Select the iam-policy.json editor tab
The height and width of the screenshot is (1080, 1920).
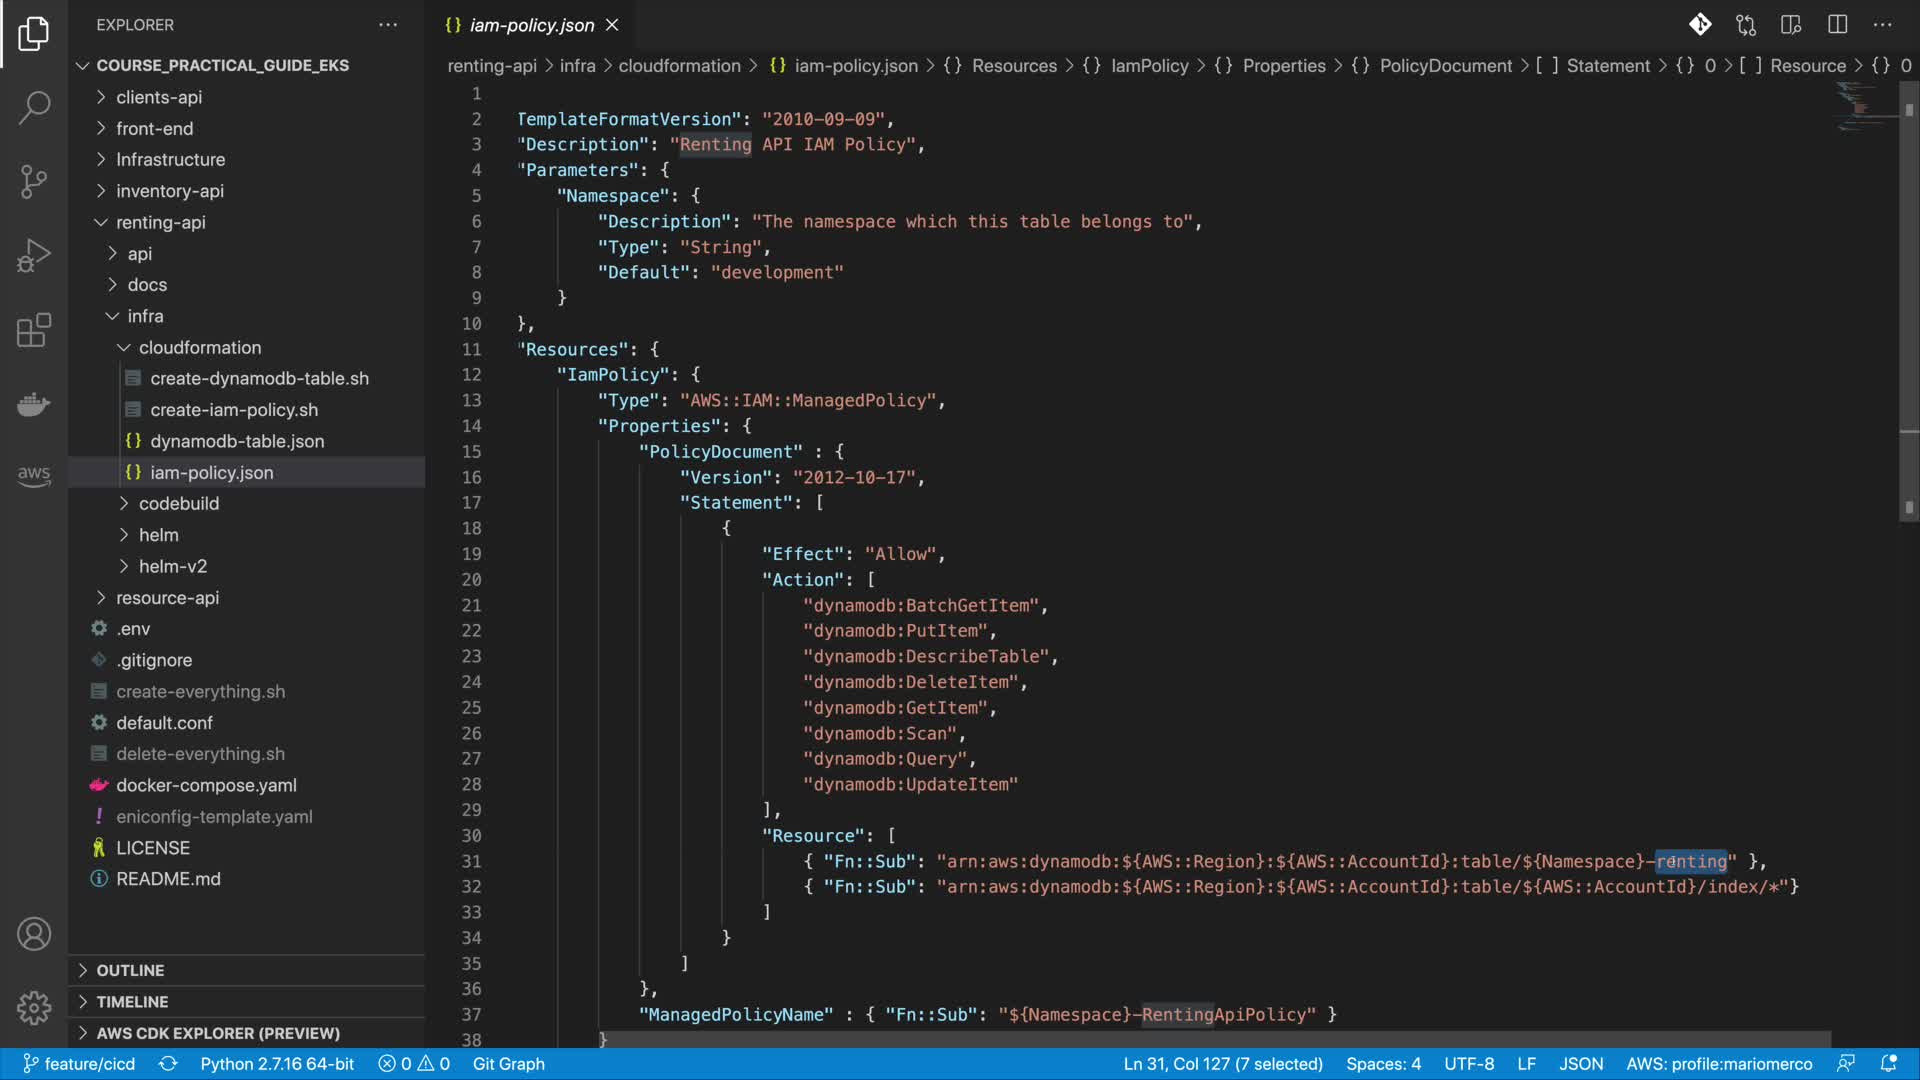[x=531, y=25]
